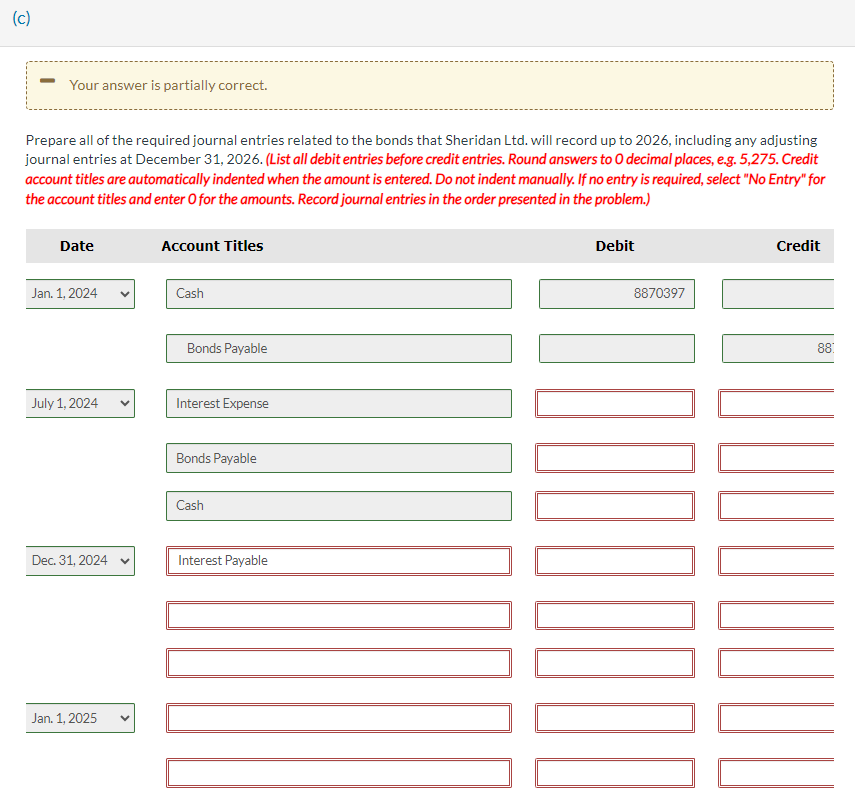Image resolution: width=855 pixels, height=792 pixels.
Task: Open the Jan. 1, 2024 date dropdown
Action: 80,294
